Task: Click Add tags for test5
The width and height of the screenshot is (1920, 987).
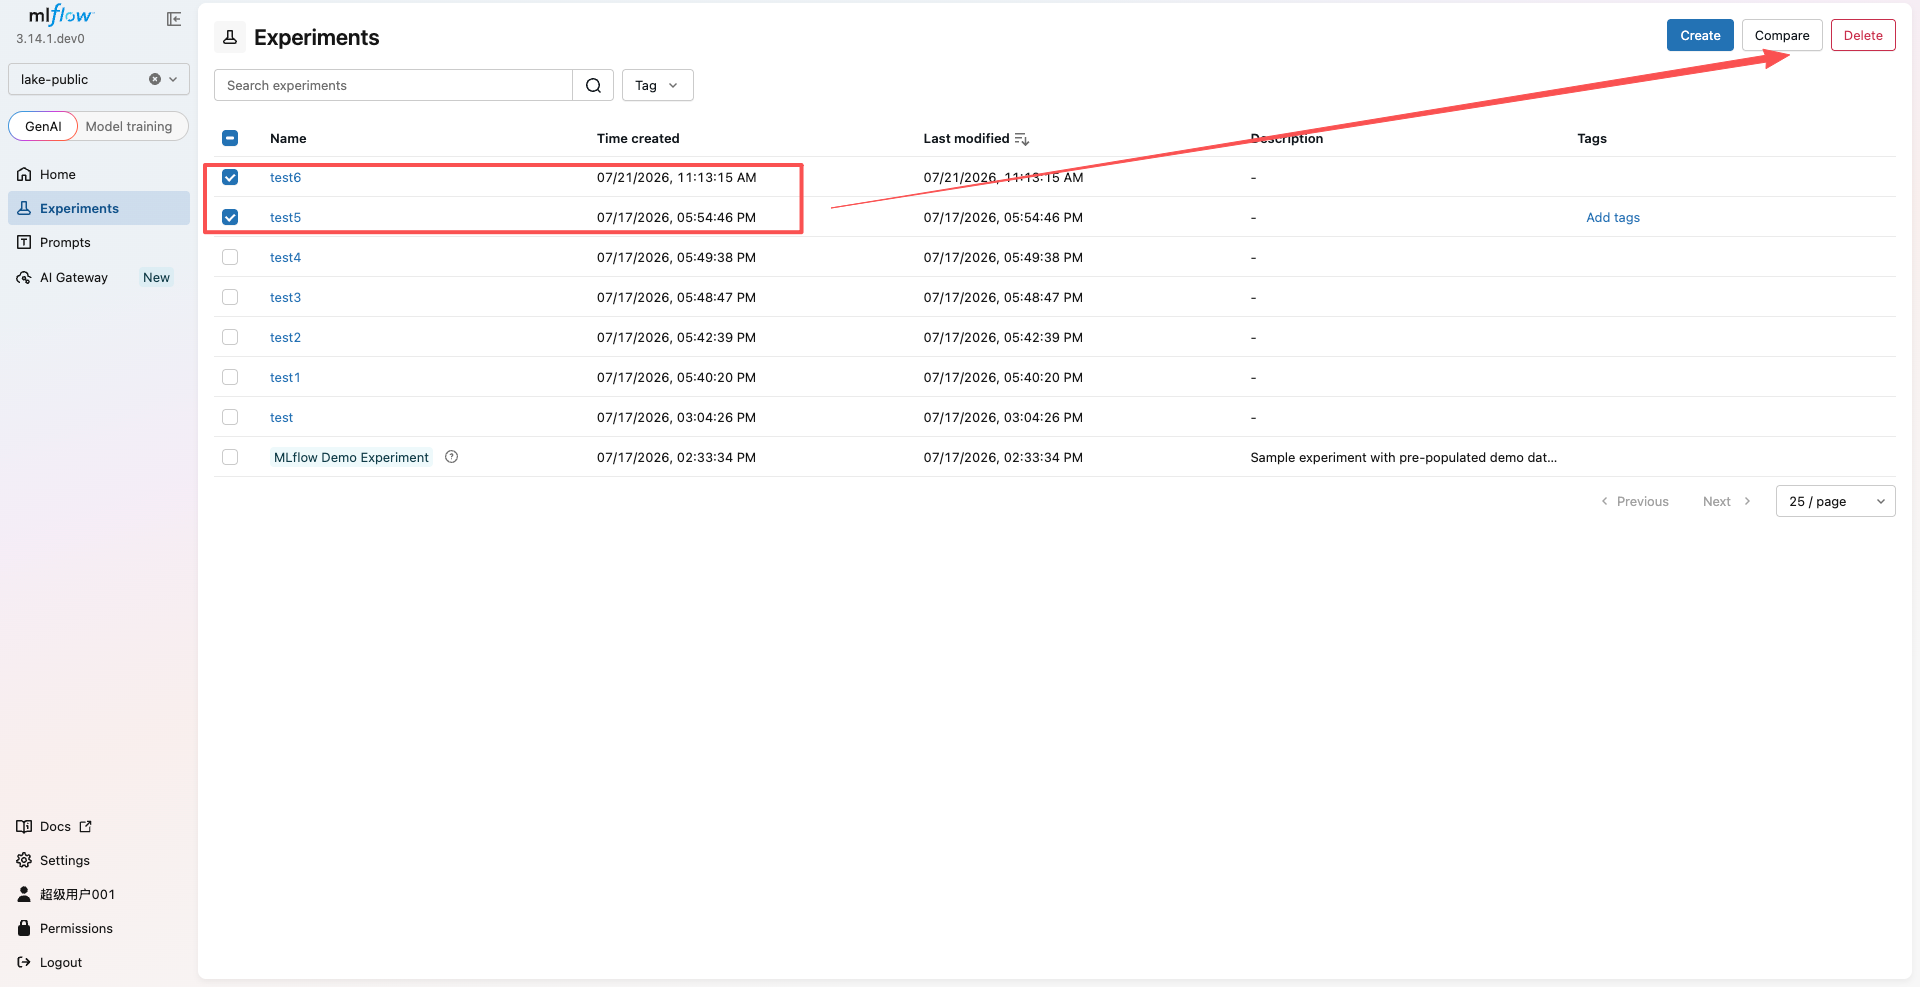Action: [1612, 217]
